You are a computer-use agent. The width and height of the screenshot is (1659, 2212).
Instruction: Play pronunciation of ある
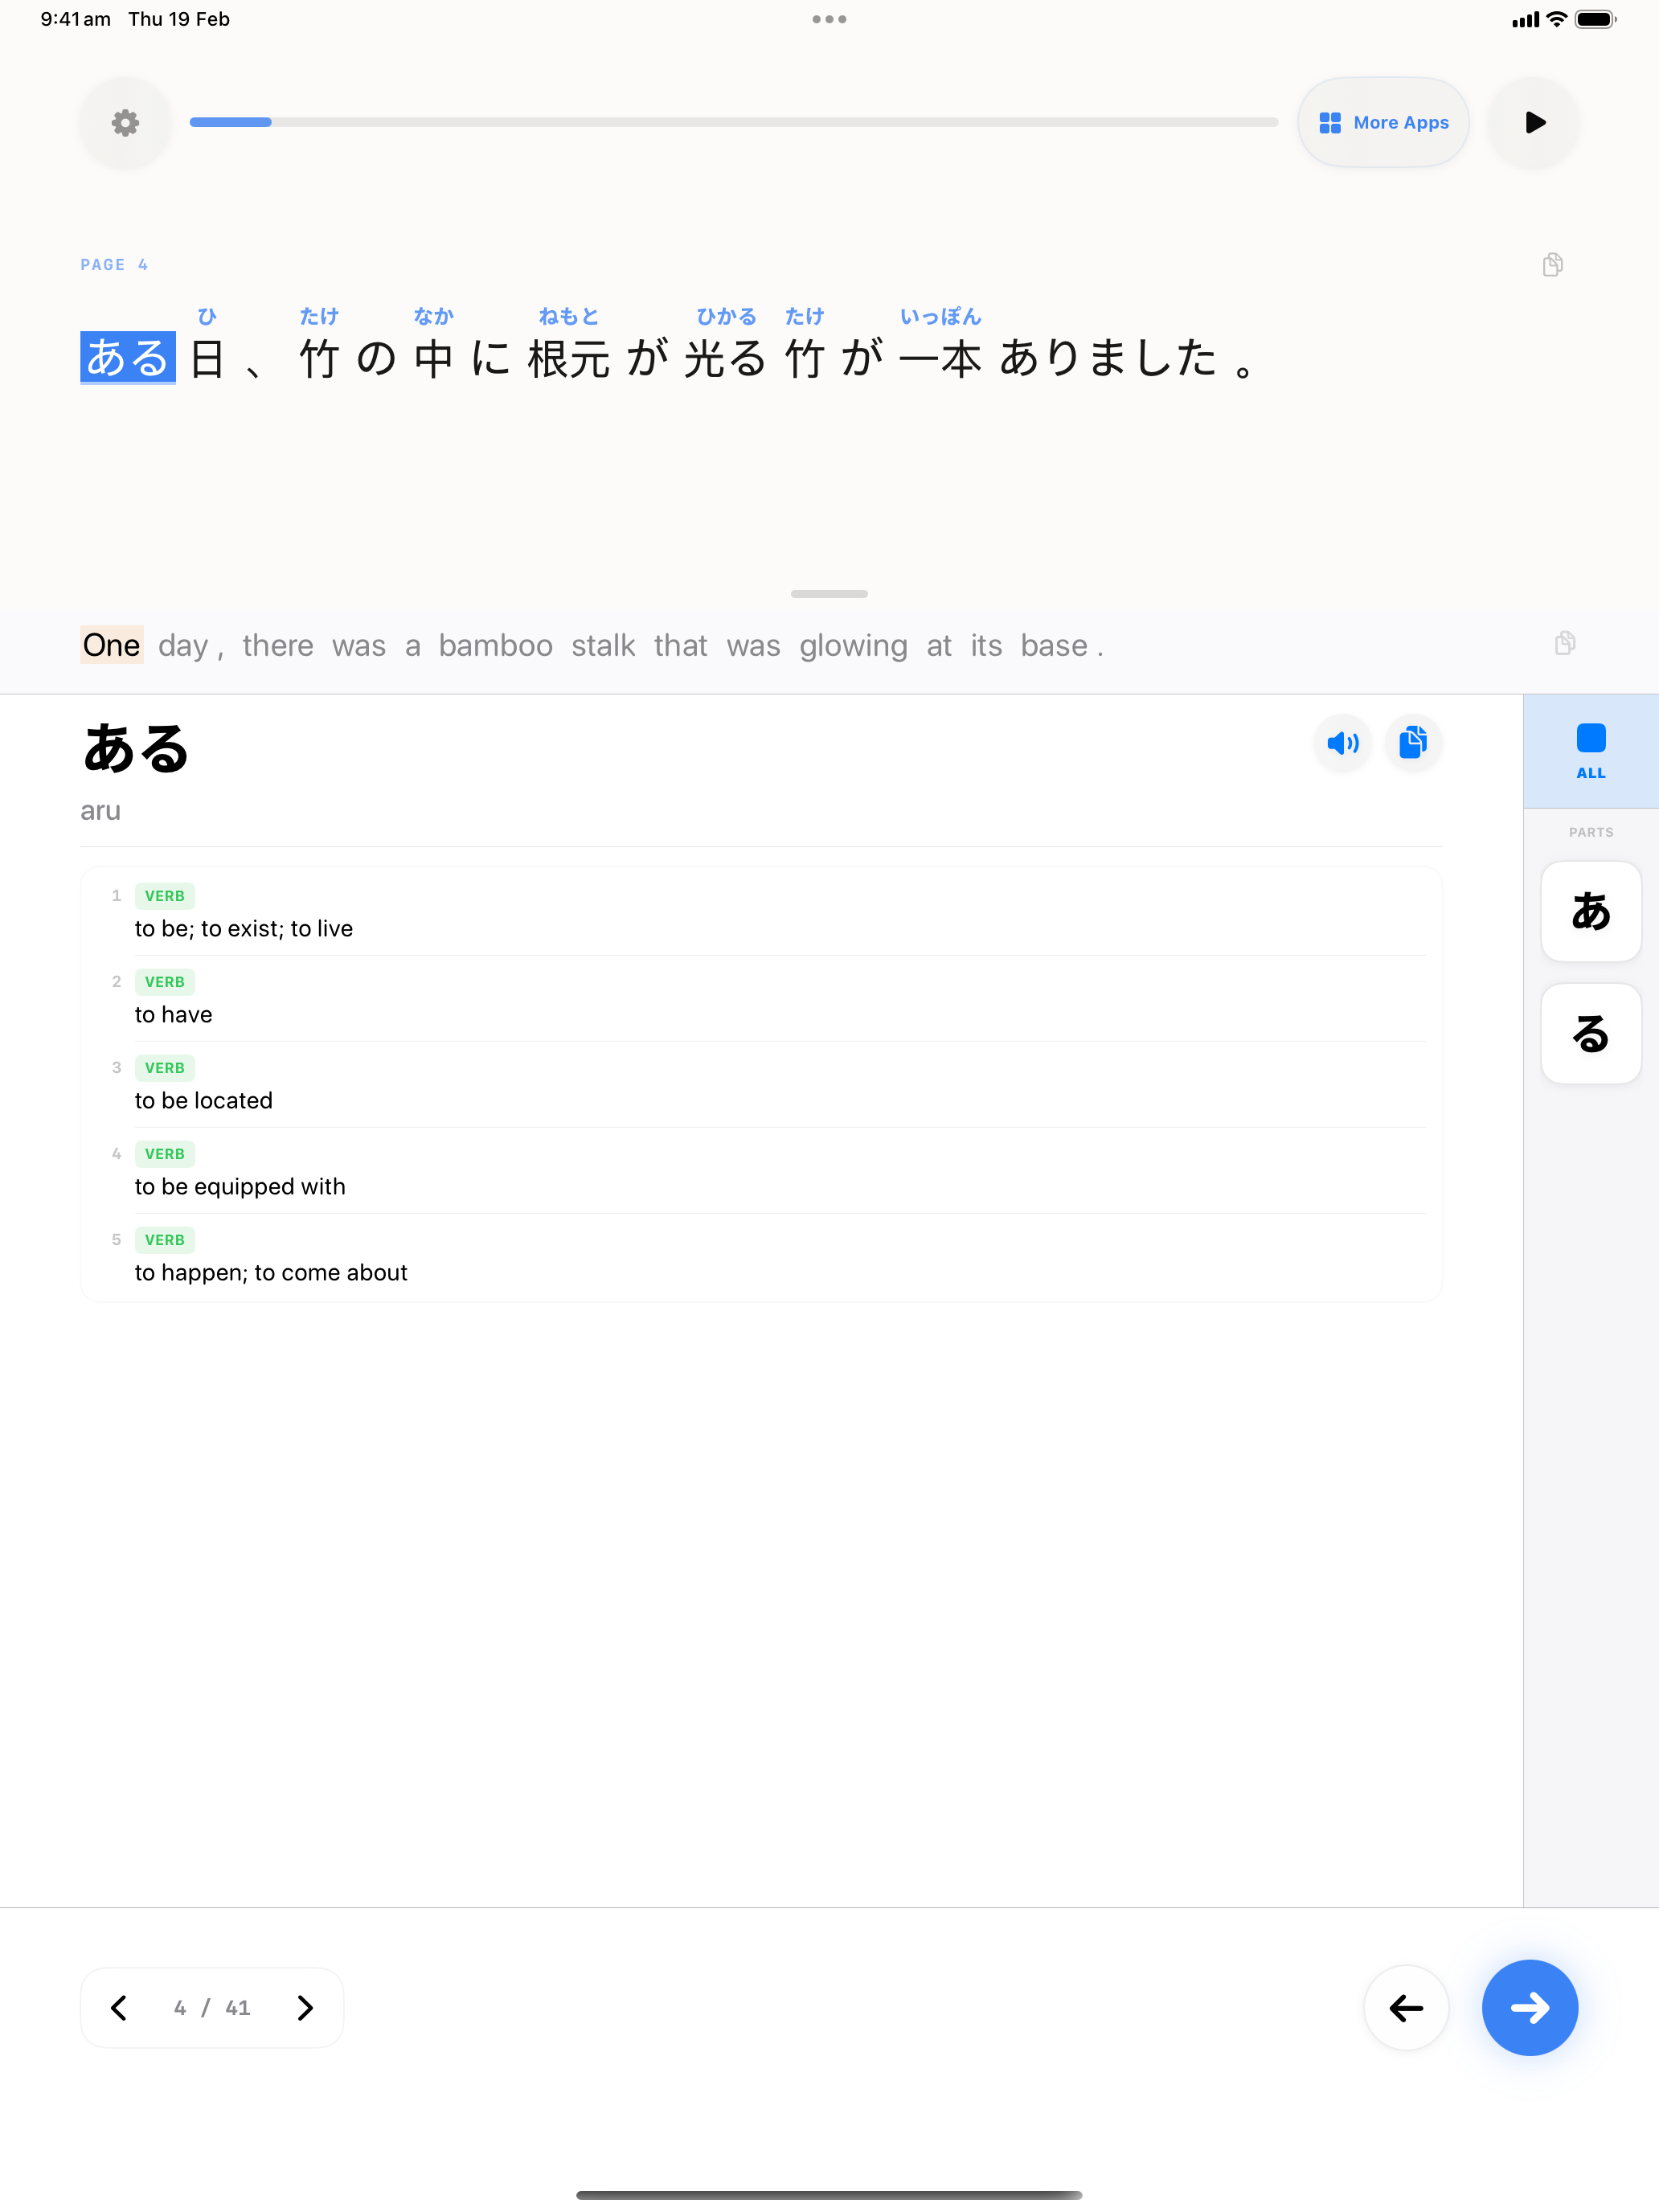point(1342,743)
